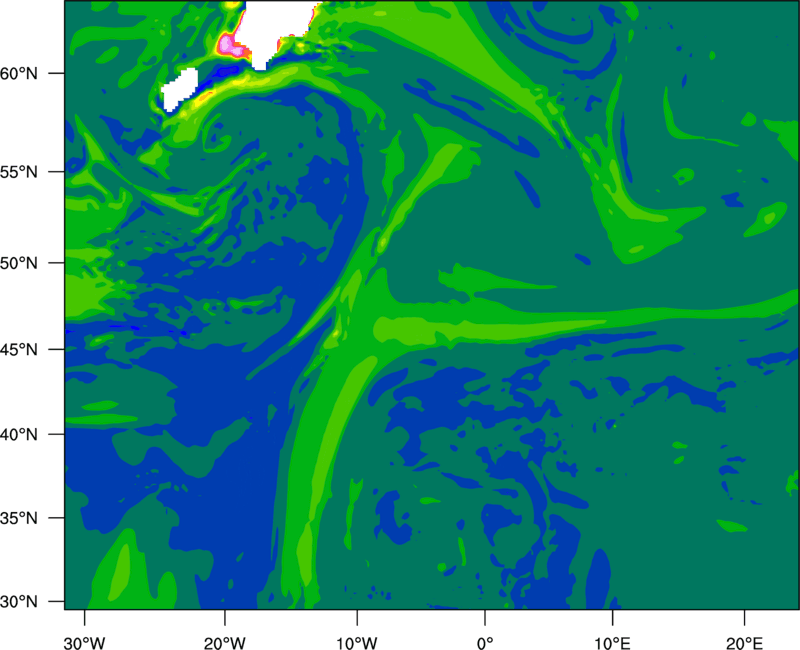The width and height of the screenshot is (800, 650).
Task: Click the small white masked patch near 59°N
Action: pos(180,90)
